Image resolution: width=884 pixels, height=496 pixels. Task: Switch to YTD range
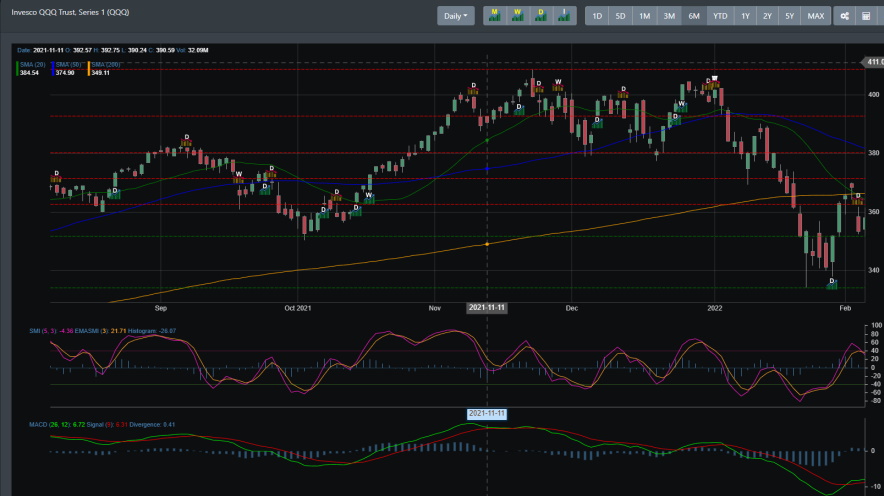[x=719, y=16]
